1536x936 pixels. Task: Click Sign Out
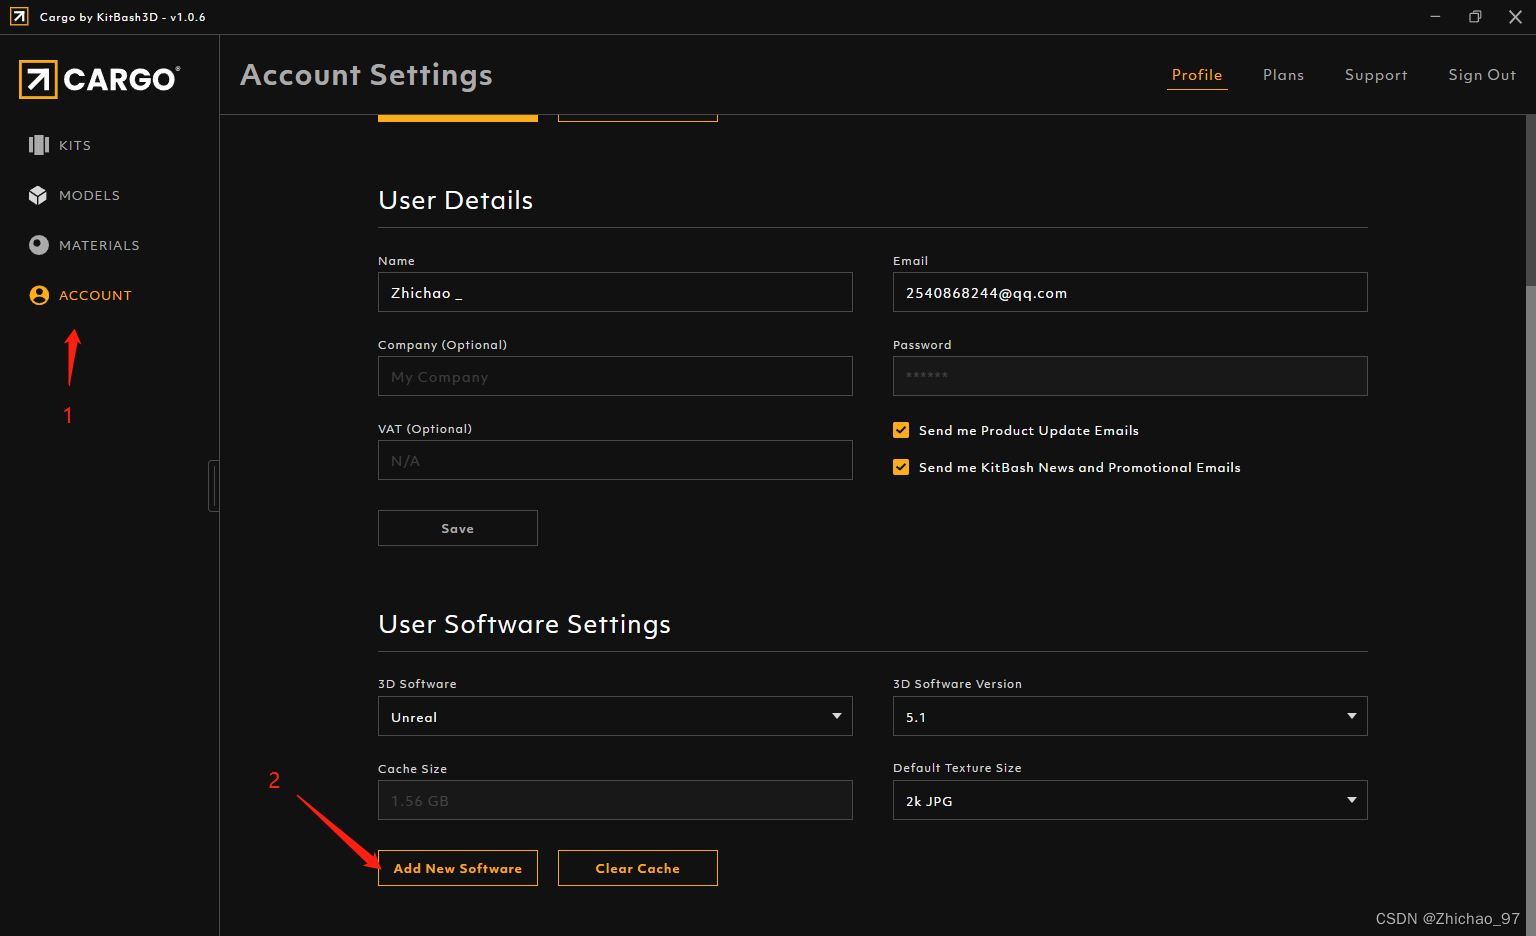pos(1482,75)
